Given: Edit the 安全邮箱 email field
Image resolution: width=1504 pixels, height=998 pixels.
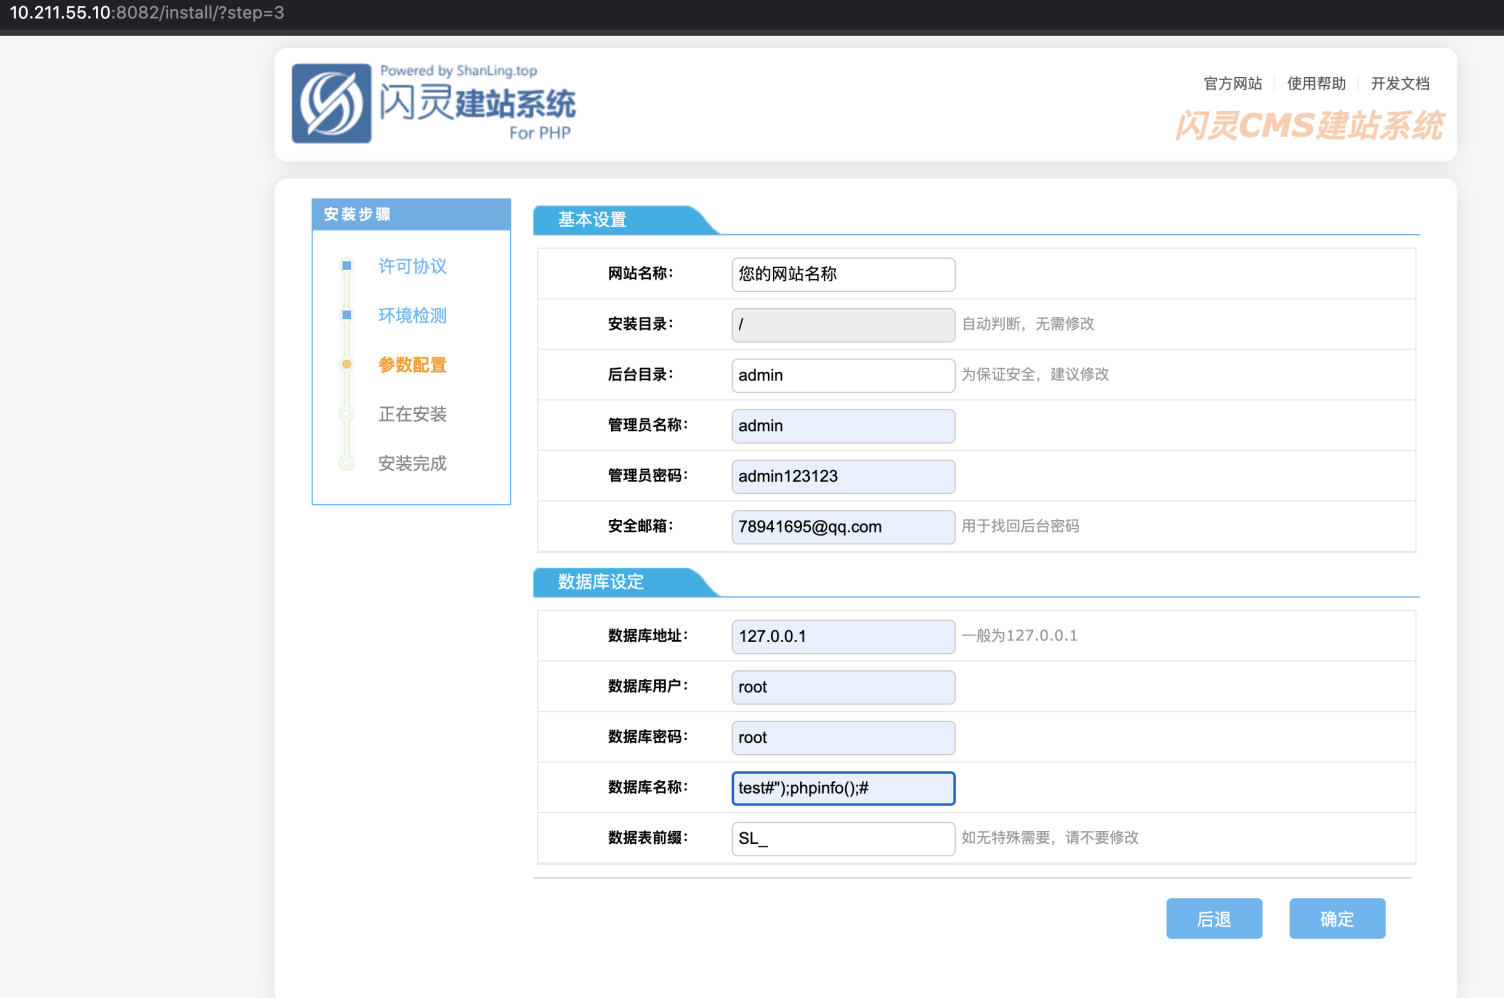Looking at the screenshot, I should point(843,527).
